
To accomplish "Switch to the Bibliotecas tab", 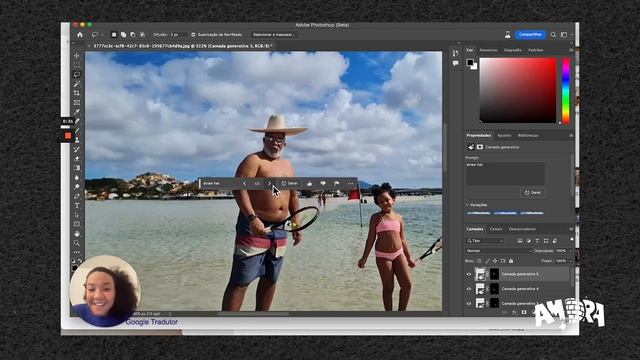I will point(528,135).
